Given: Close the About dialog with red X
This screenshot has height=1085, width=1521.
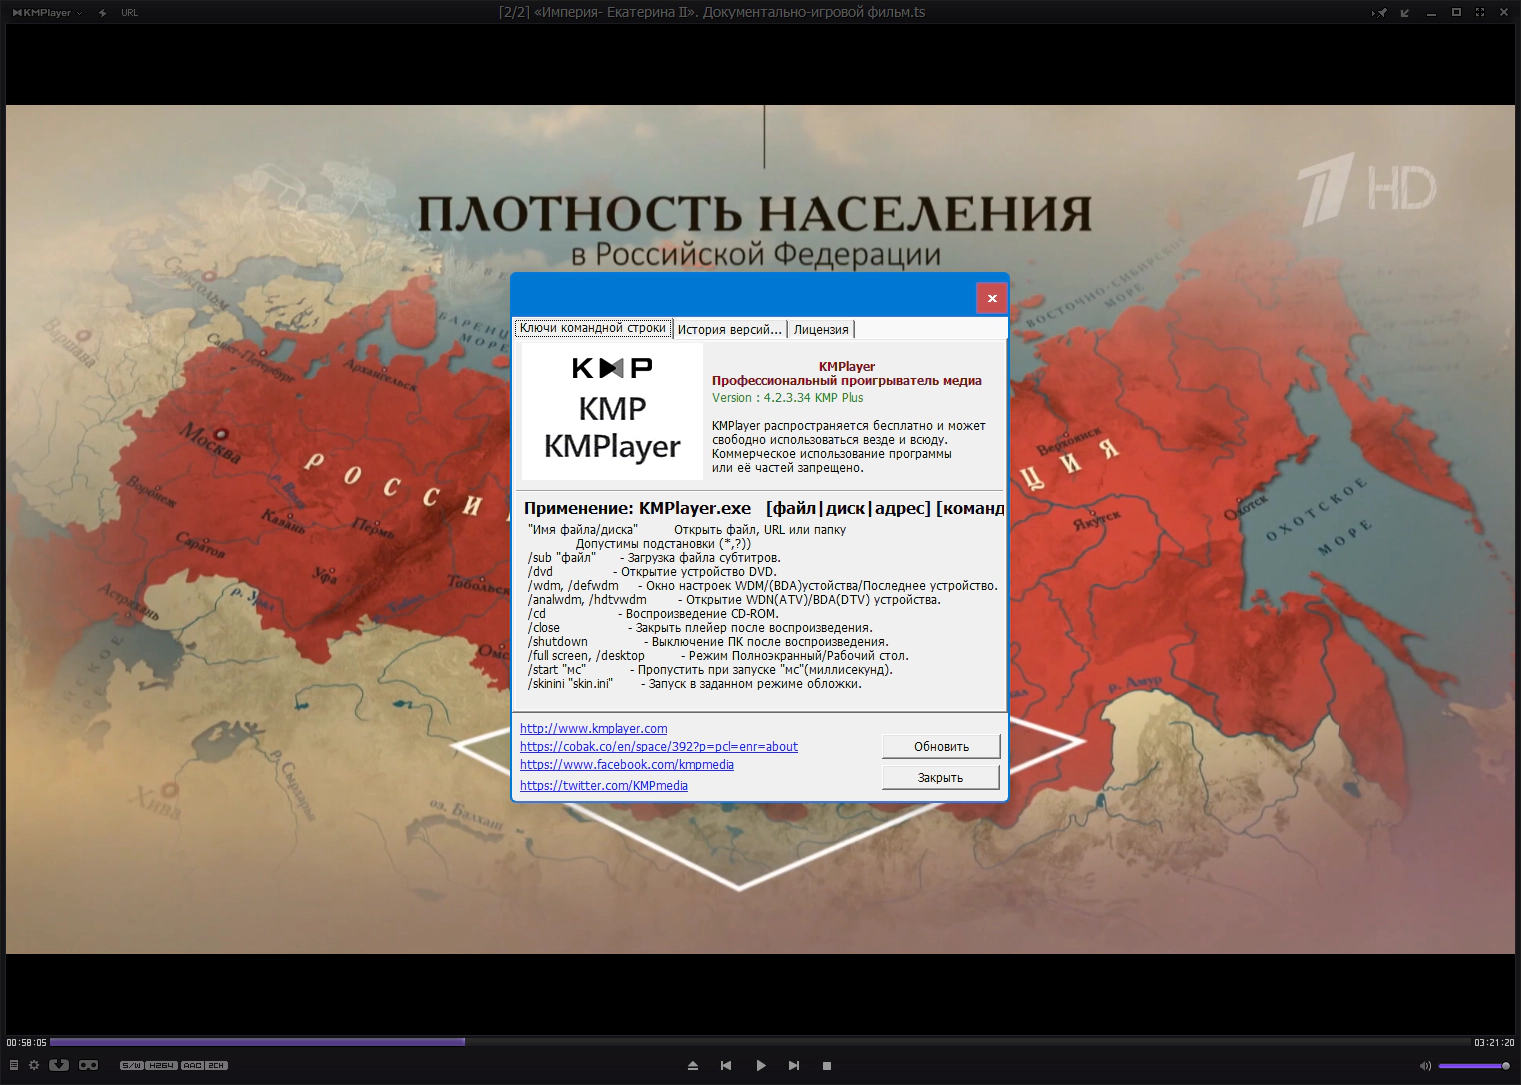Looking at the screenshot, I should pos(991,298).
